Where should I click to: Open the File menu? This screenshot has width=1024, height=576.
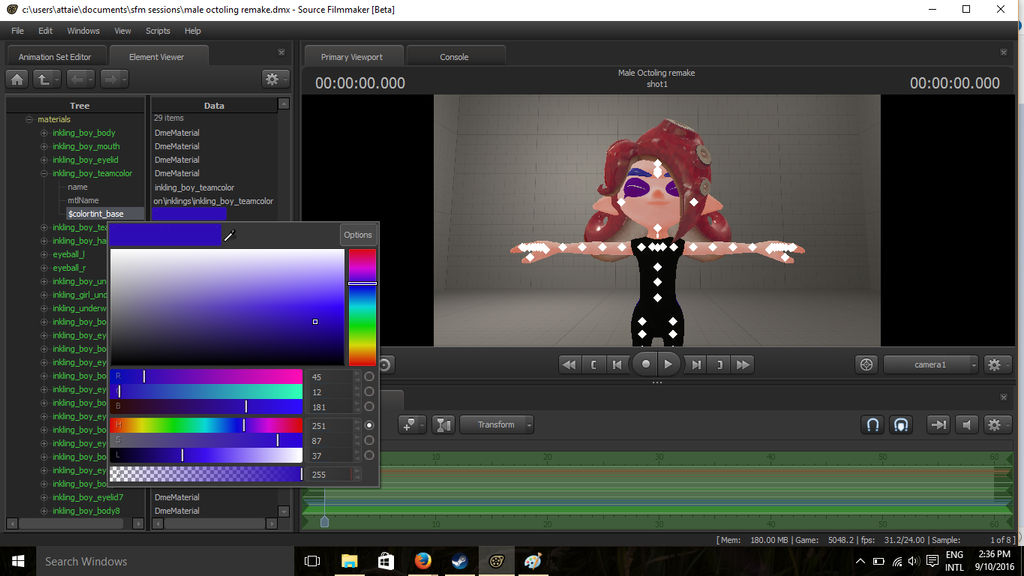tap(18, 31)
